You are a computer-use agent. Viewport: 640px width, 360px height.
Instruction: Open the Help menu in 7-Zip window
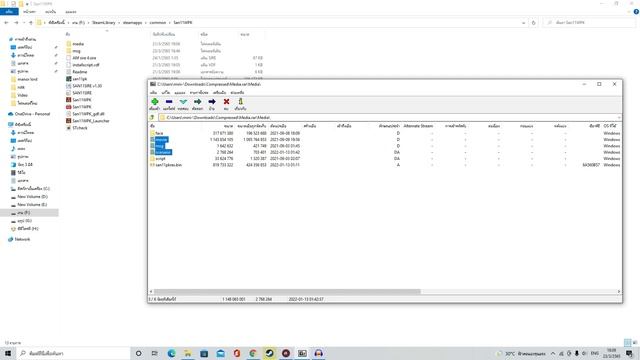pos(237,93)
